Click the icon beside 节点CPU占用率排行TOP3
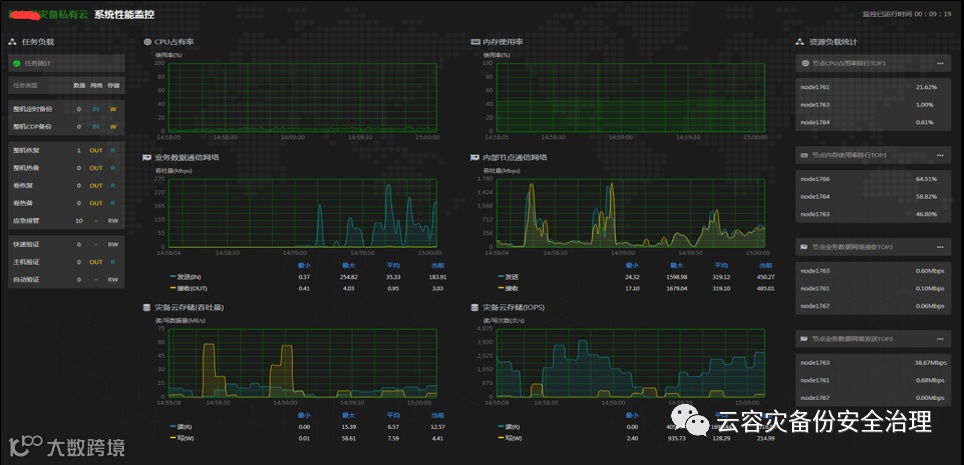964x465 pixels. tap(805, 63)
